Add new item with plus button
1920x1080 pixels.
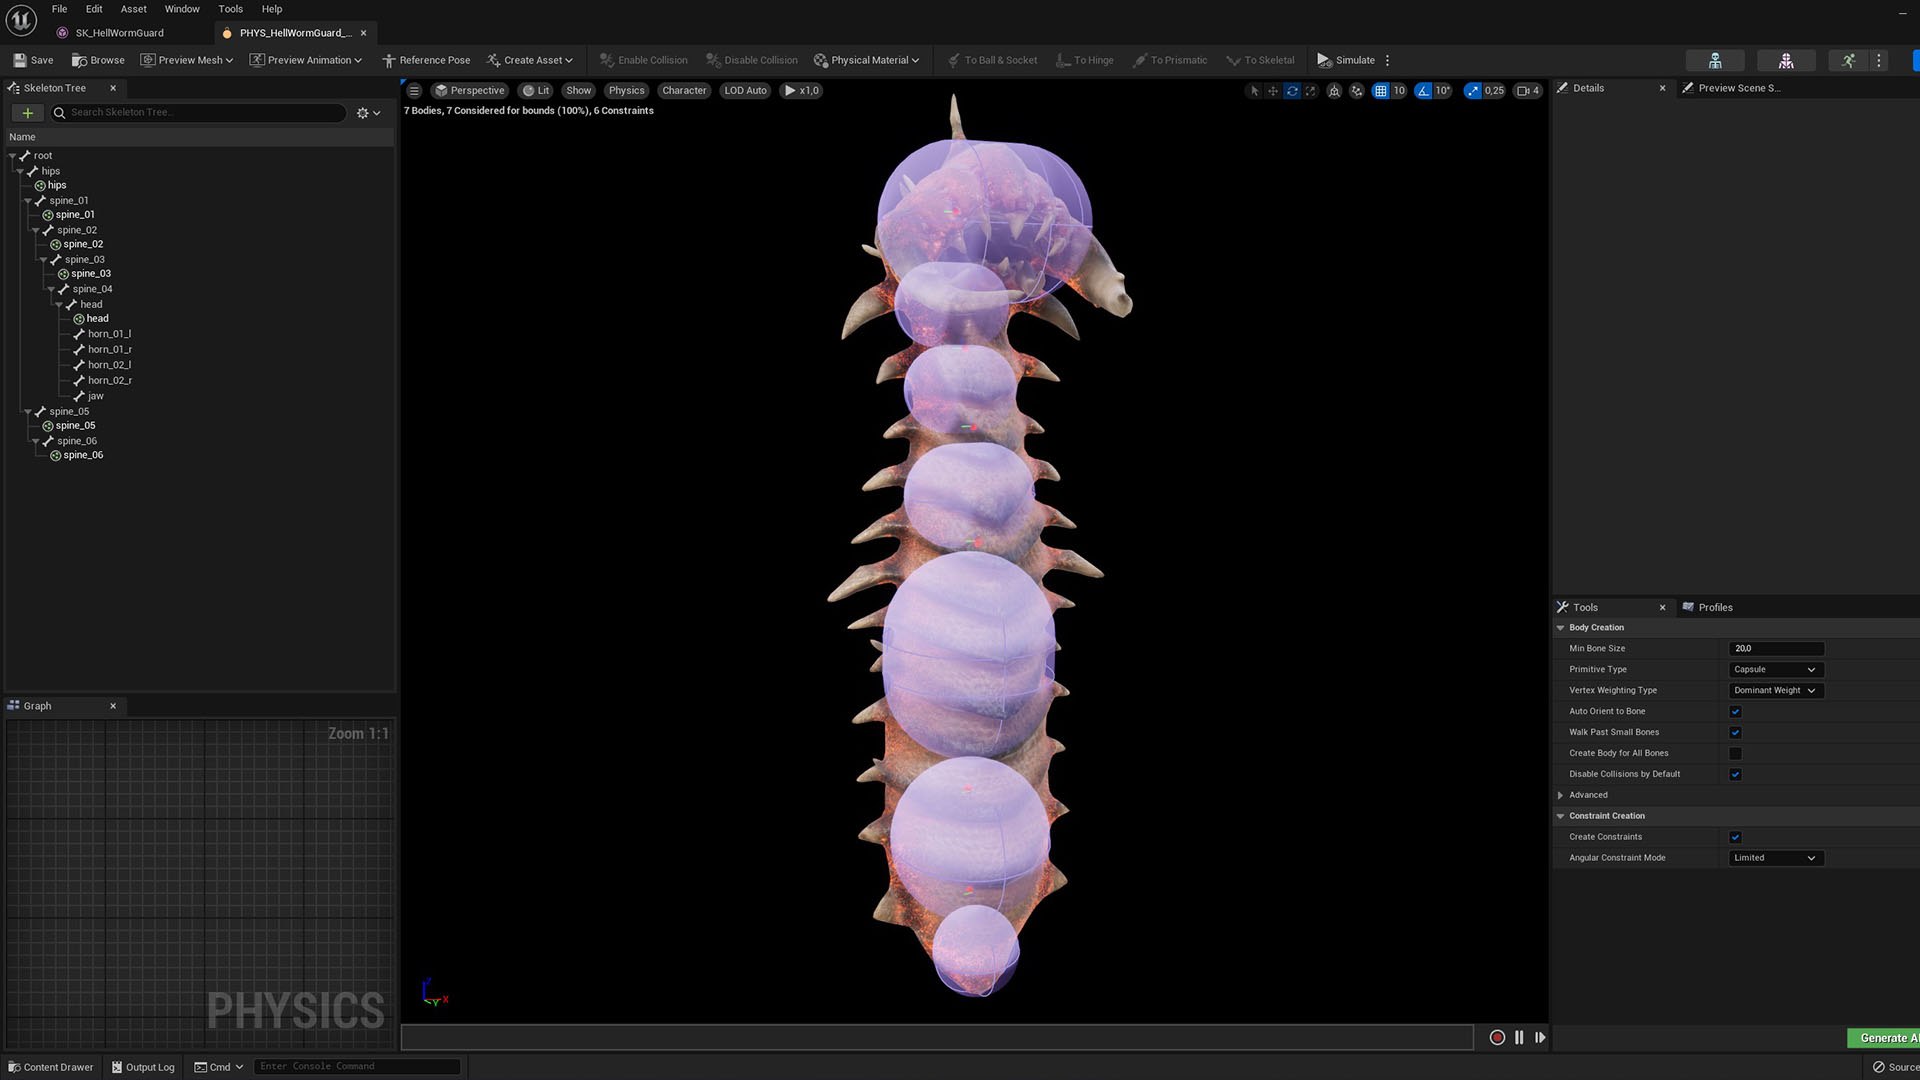pyautogui.click(x=27, y=113)
